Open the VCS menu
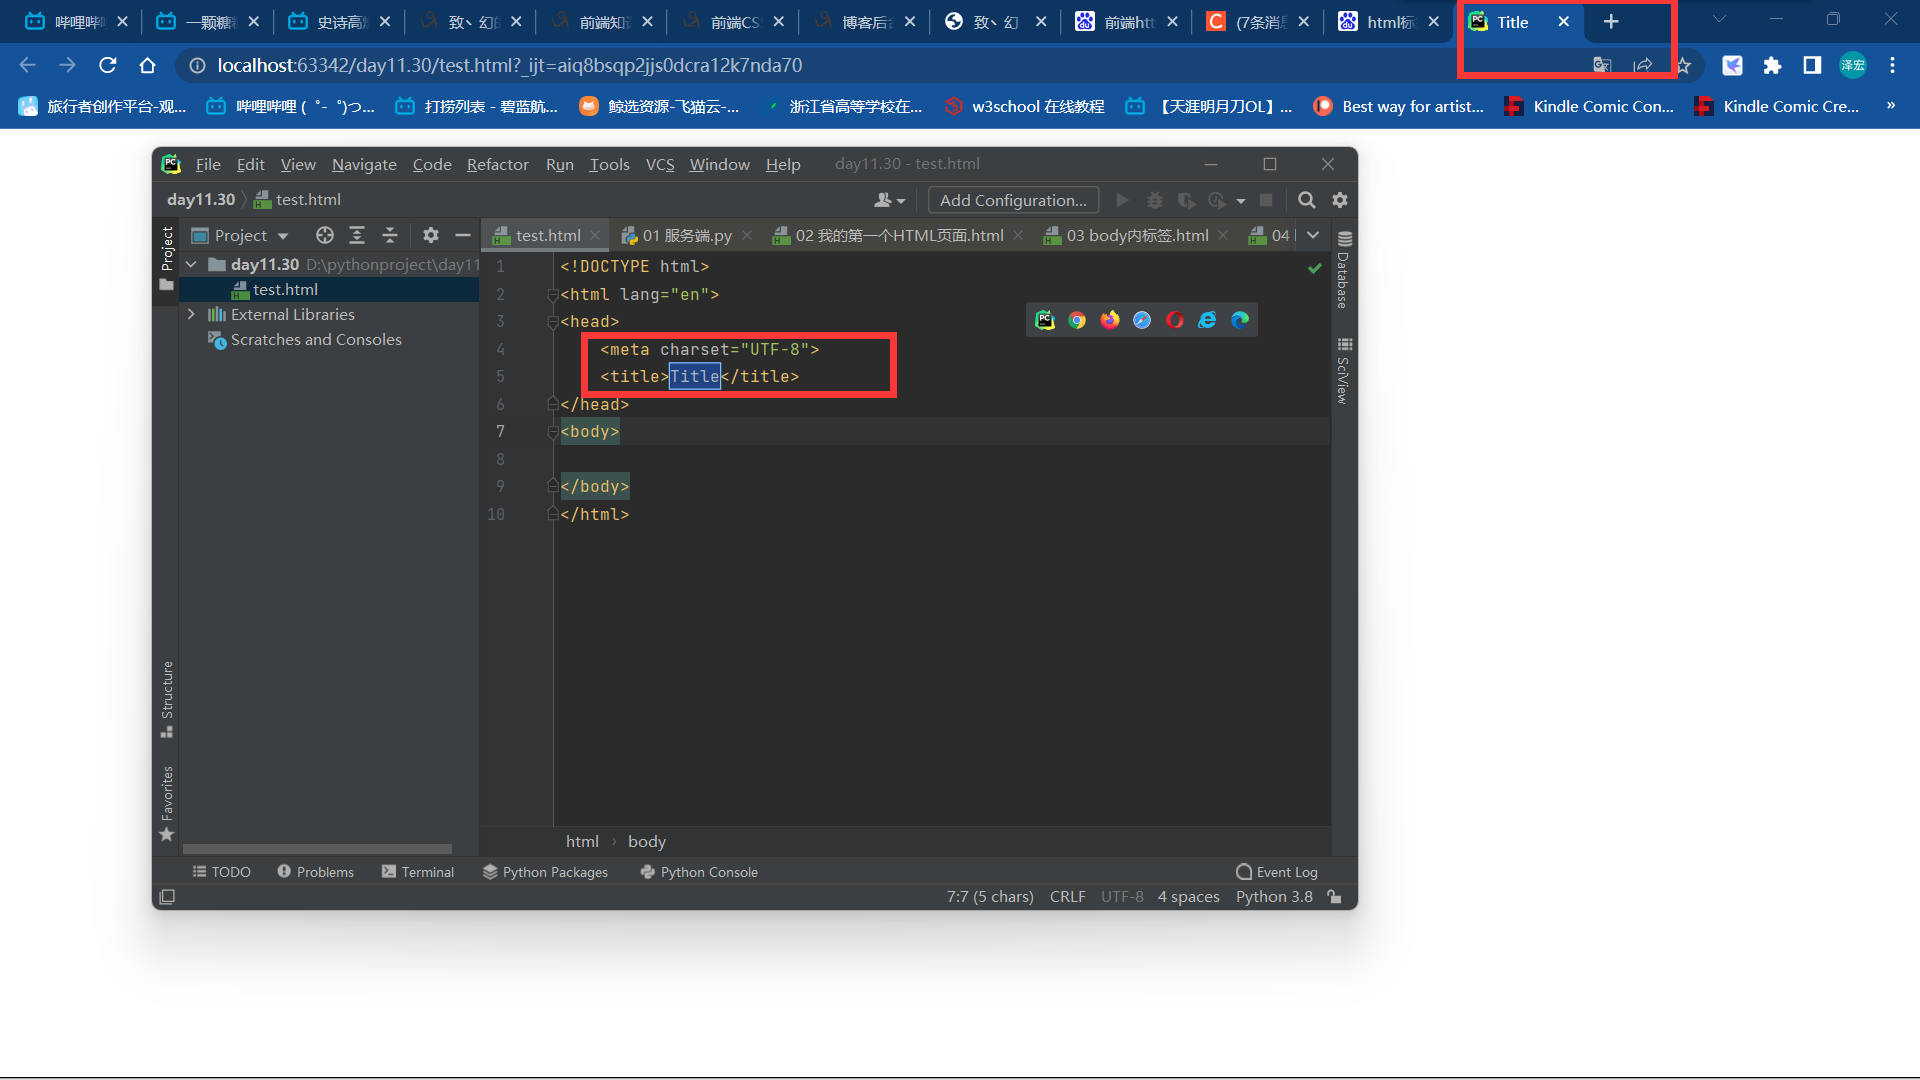This screenshot has height=1080, width=1920. point(660,164)
